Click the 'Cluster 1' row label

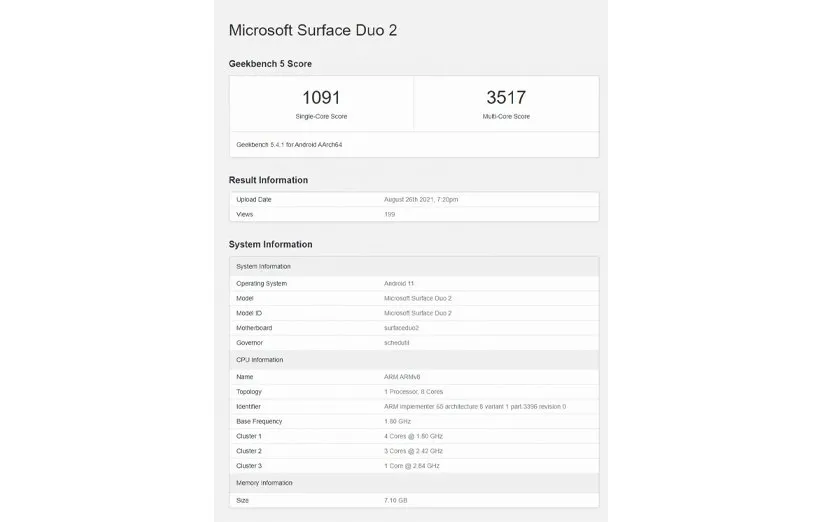(x=249, y=436)
